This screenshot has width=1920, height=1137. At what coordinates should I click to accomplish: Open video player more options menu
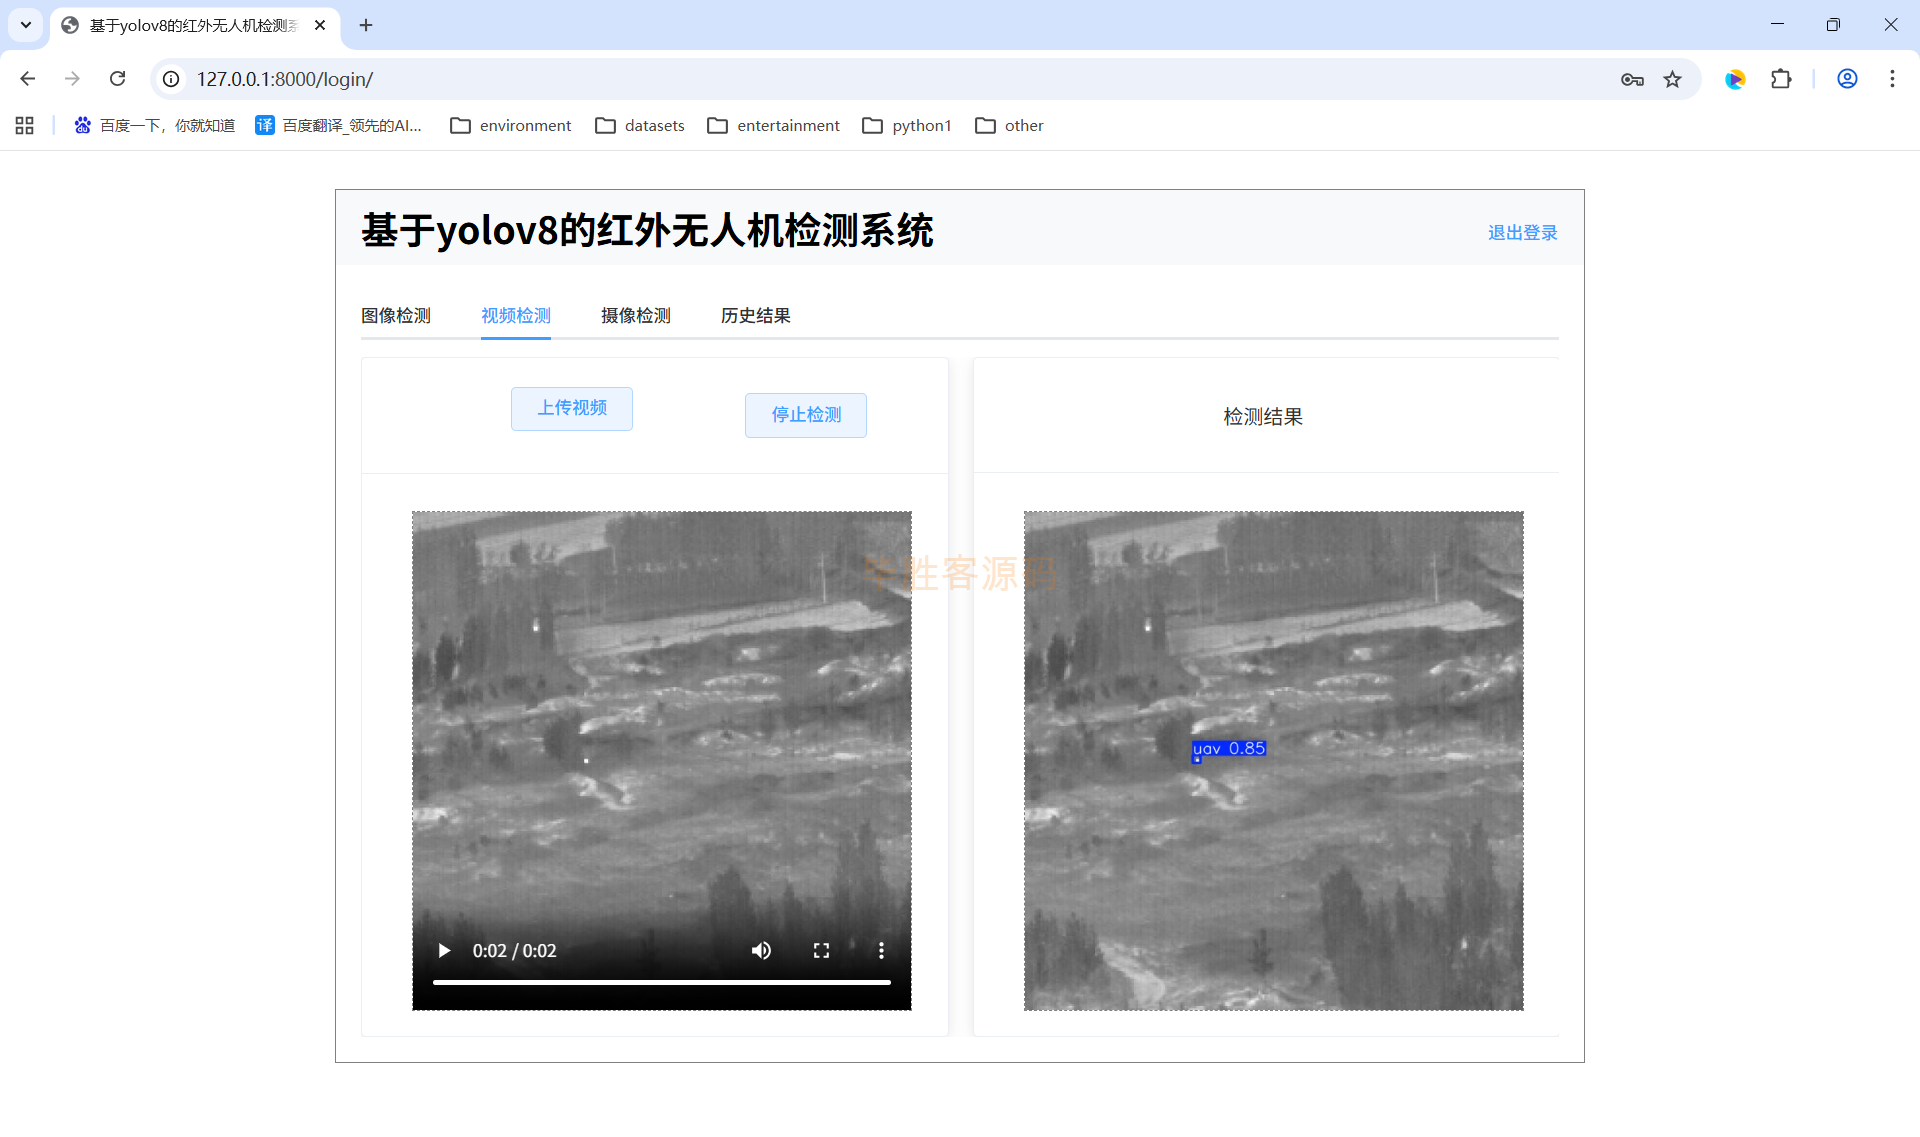pos(881,950)
